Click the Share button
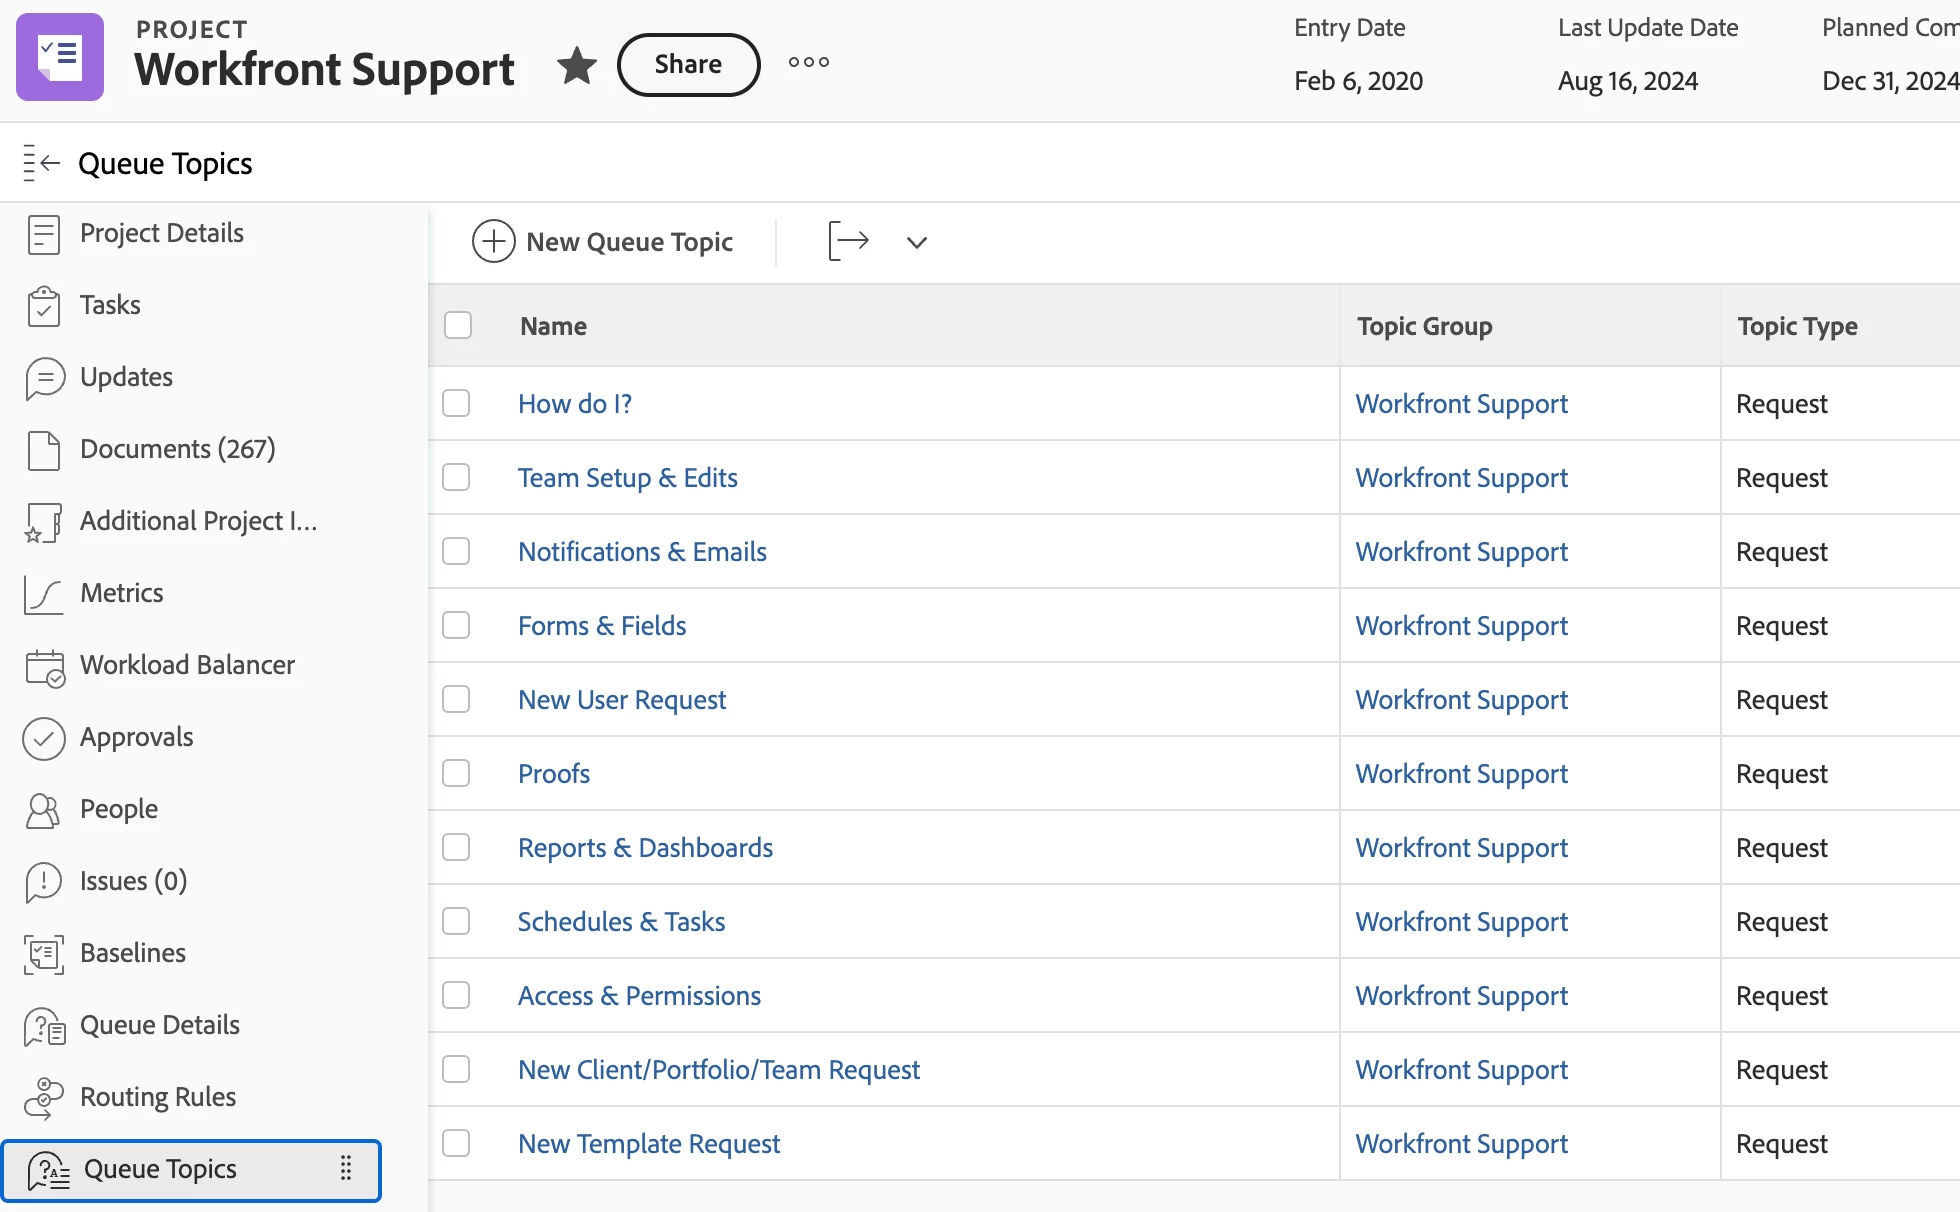 pos(688,65)
